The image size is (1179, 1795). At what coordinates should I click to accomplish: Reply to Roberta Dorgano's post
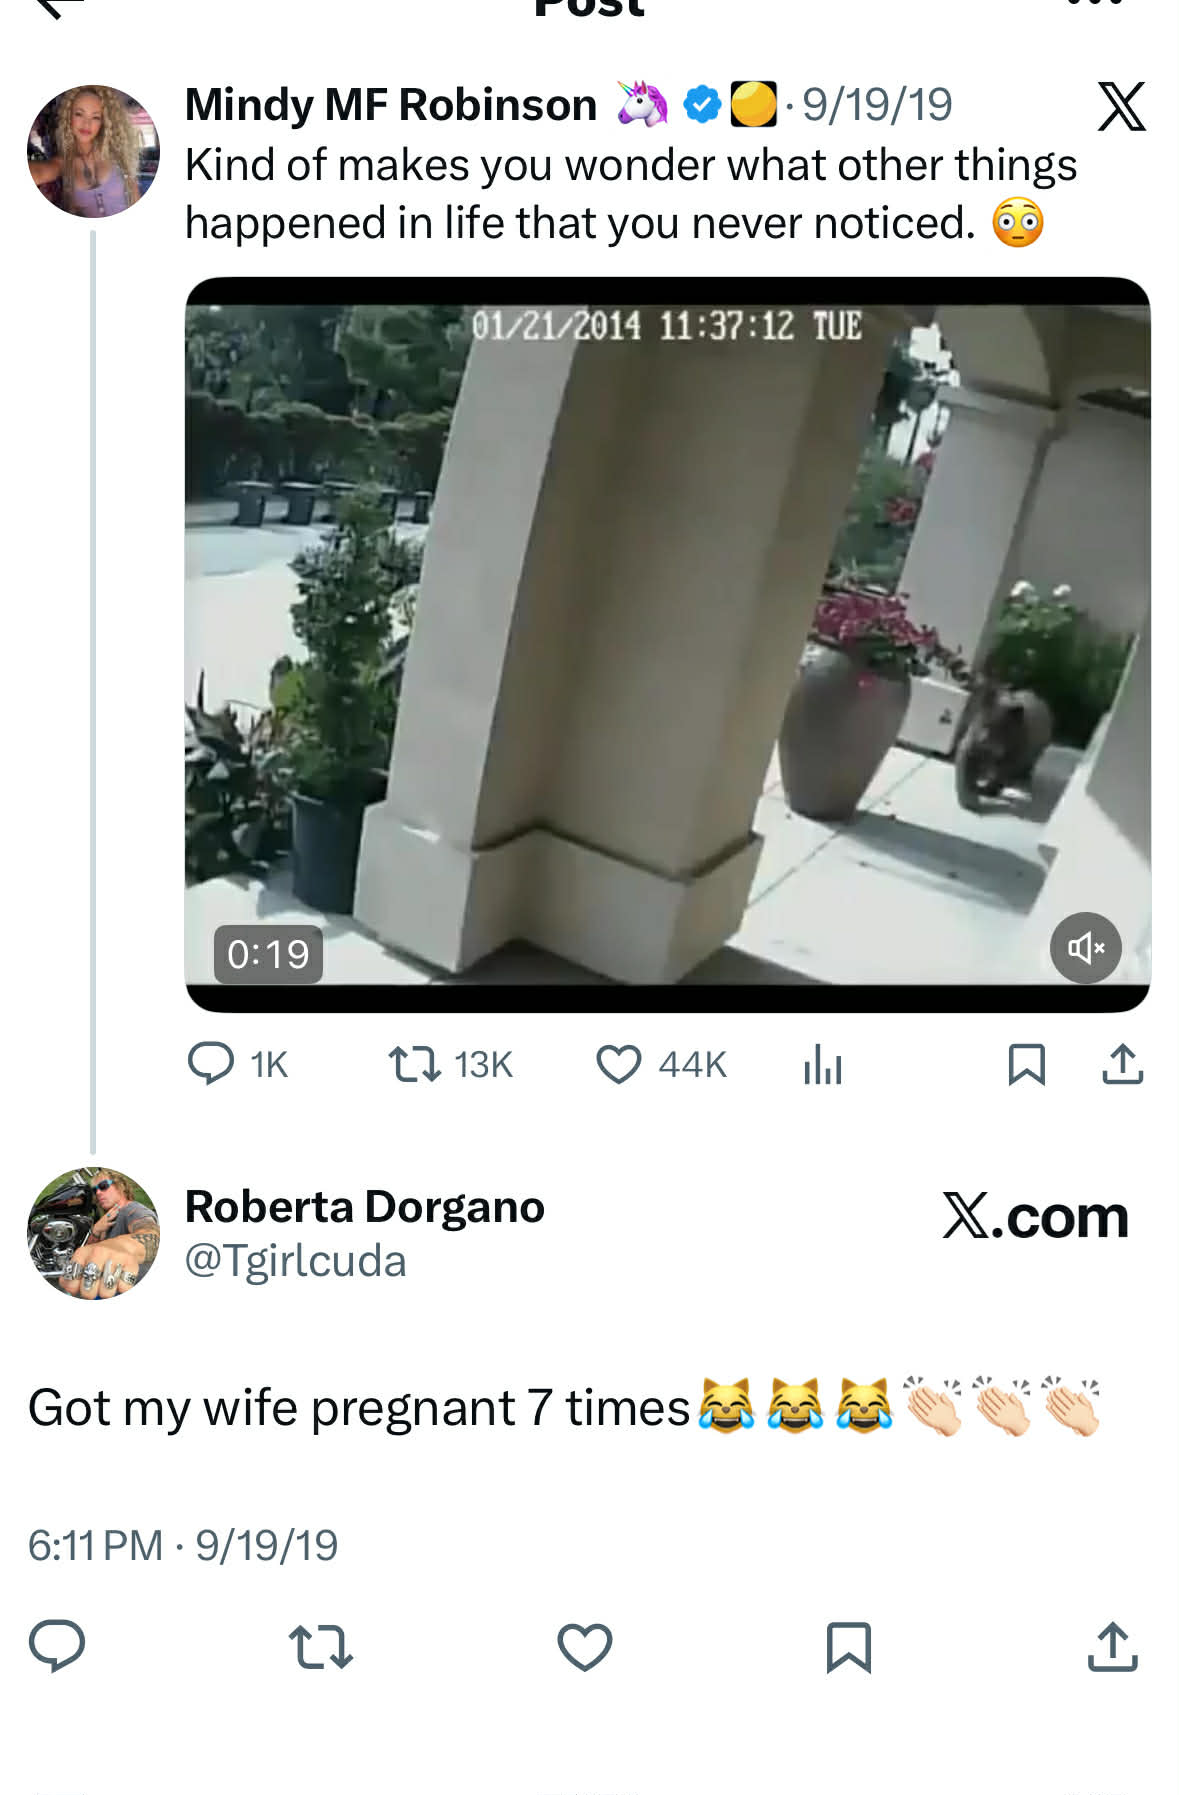pyautogui.click(x=57, y=1646)
